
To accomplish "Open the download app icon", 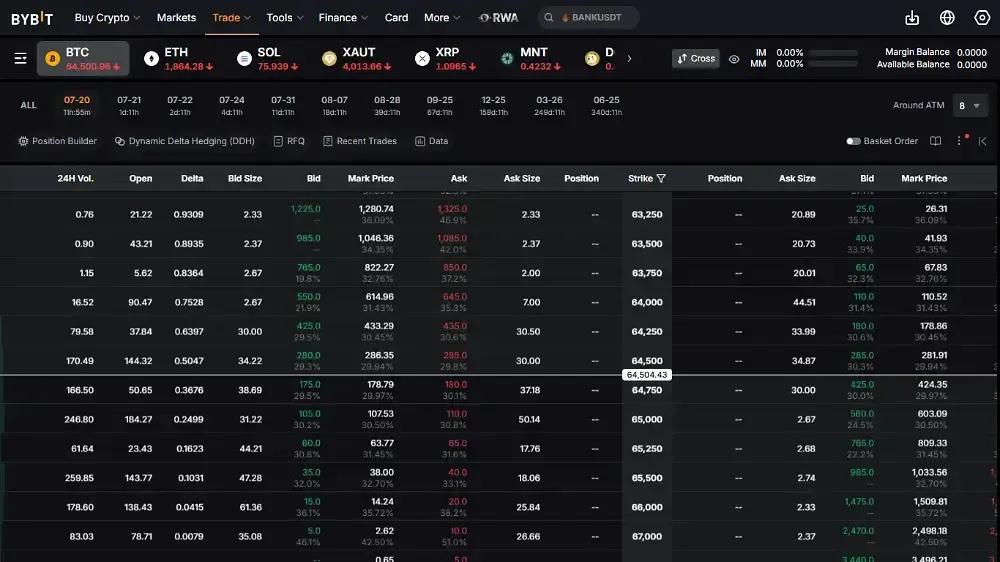I will pos(912,18).
